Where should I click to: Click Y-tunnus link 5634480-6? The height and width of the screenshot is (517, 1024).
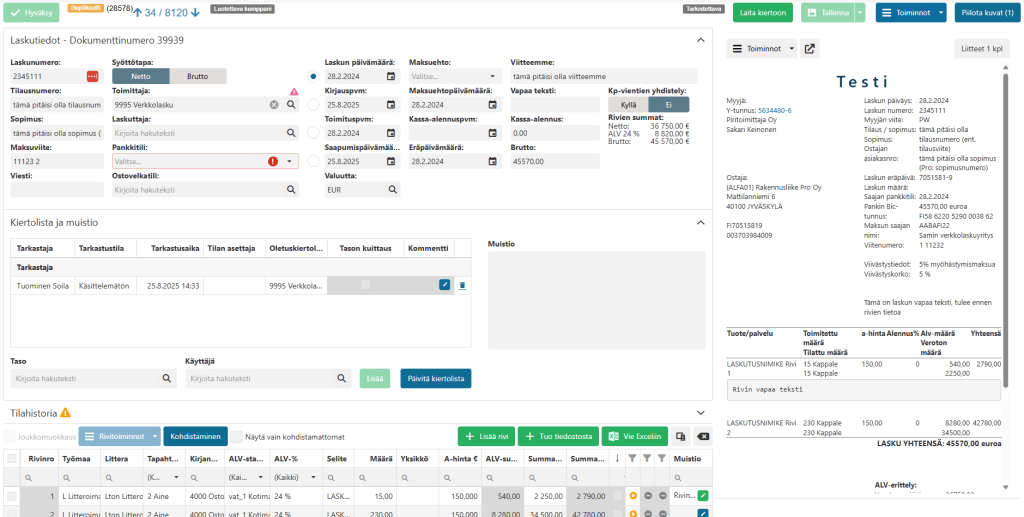coord(775,110)
